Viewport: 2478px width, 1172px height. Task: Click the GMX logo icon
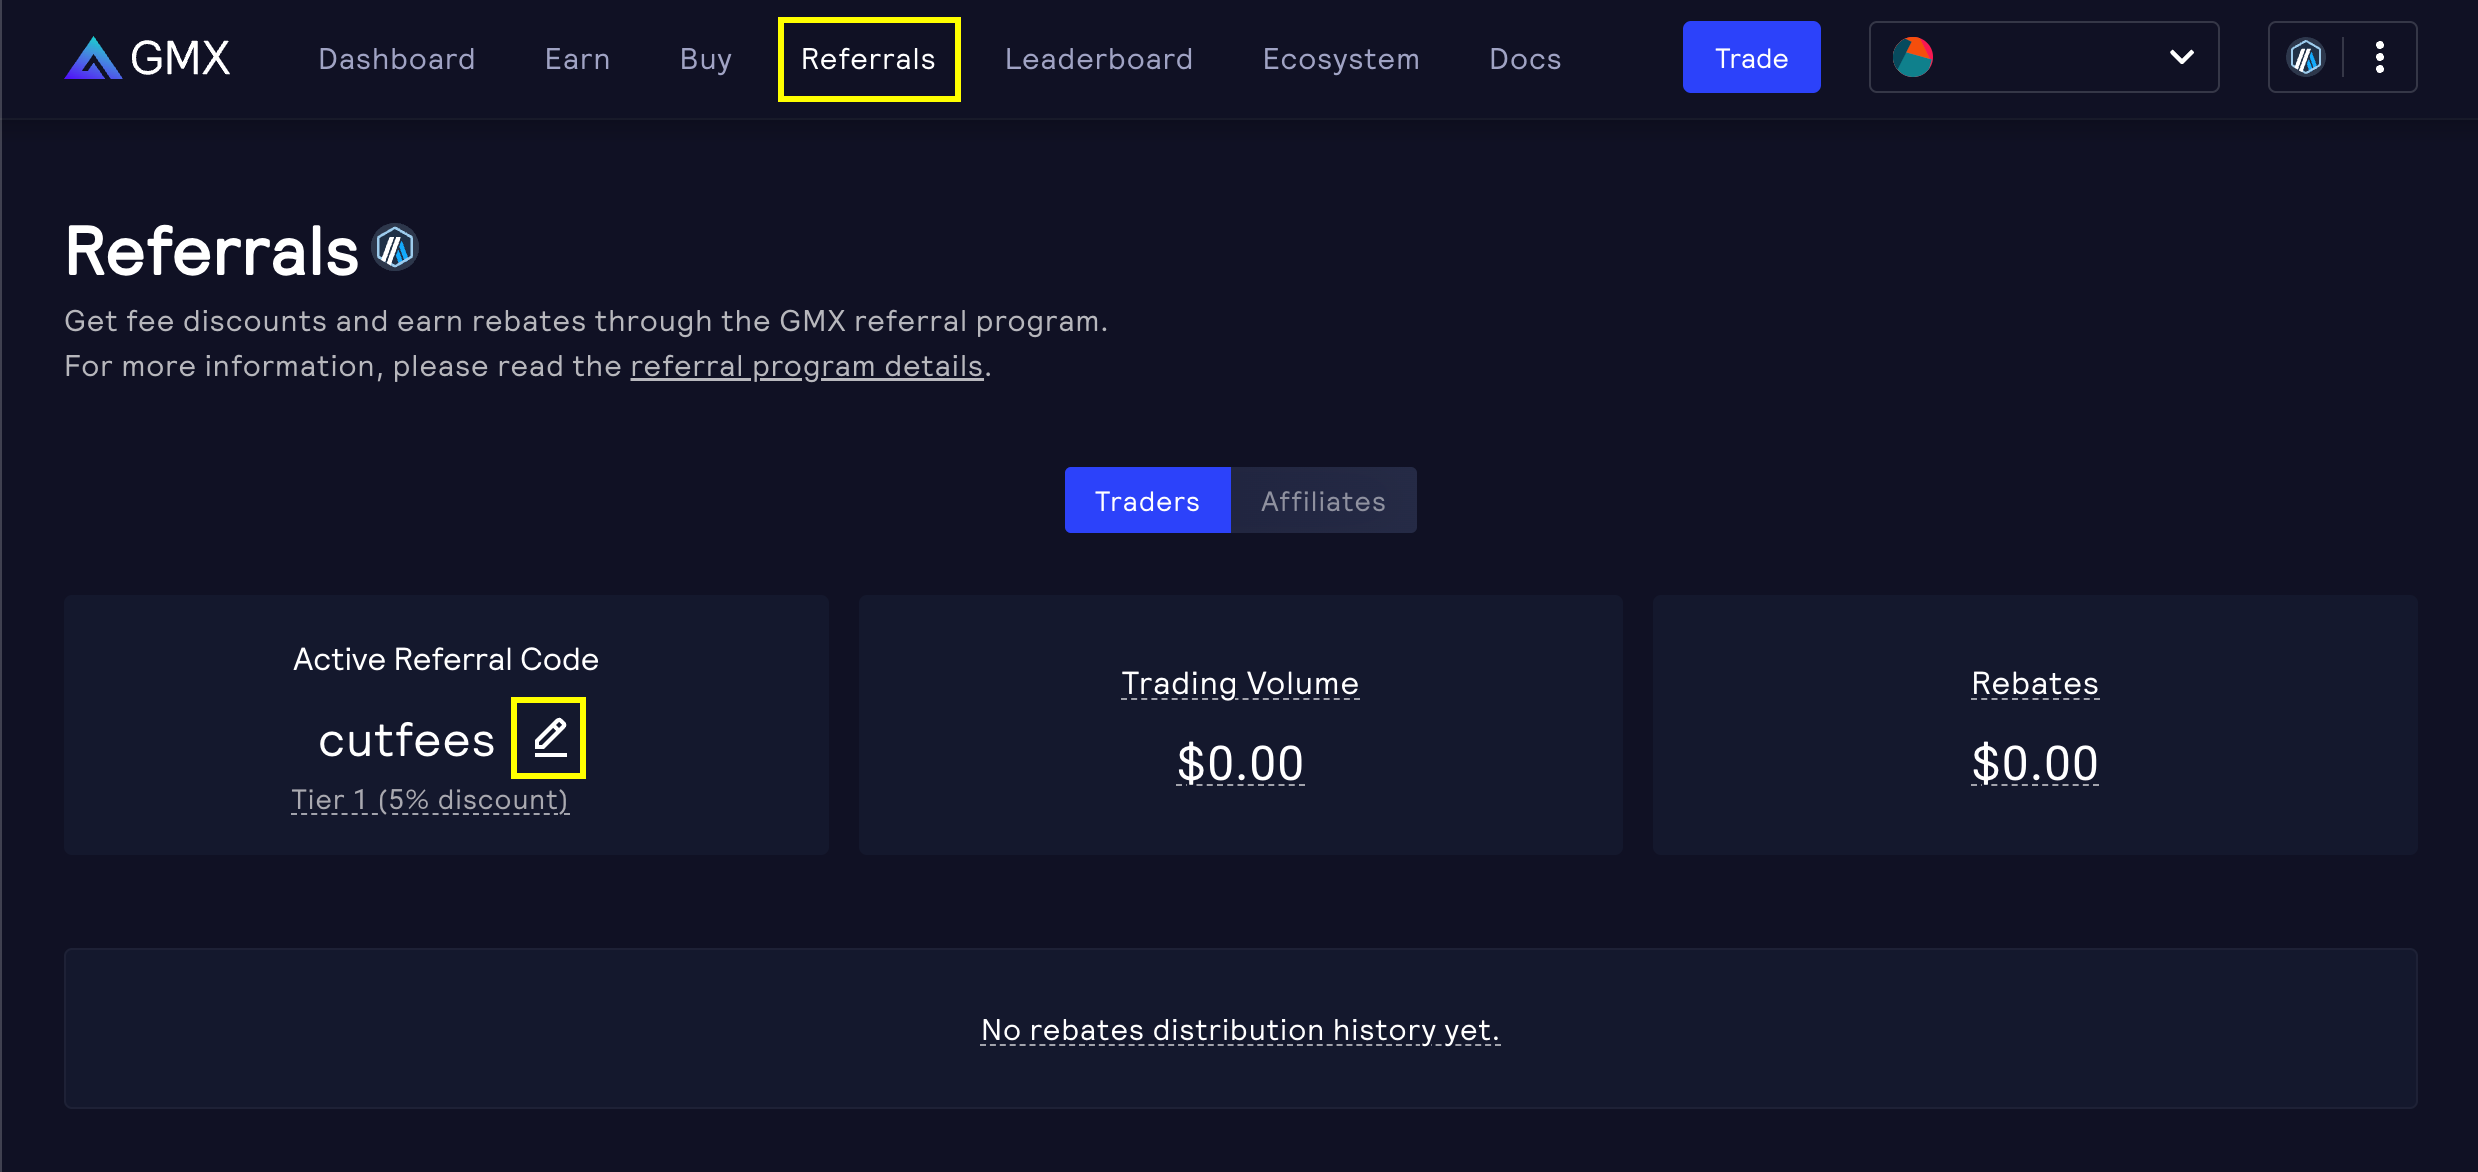[93, 58]
